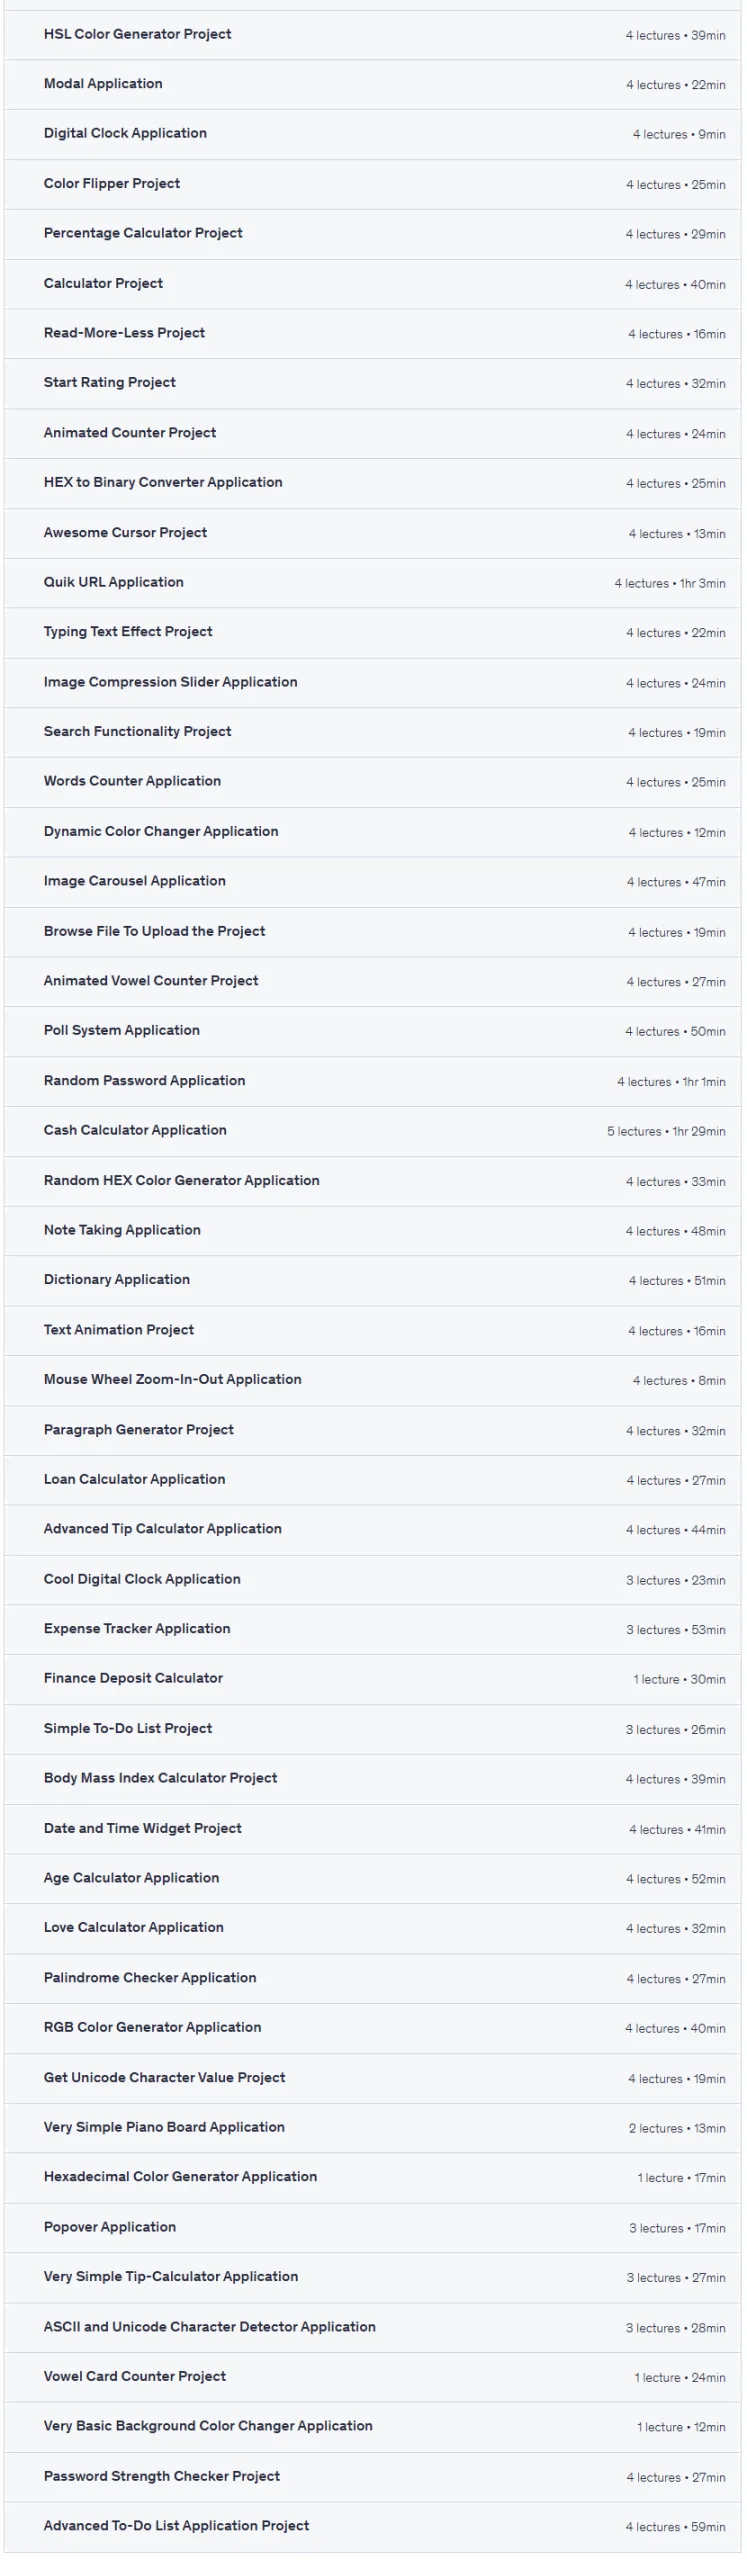Open the Very Simple Piano Board Application
Viewport: 747px width, 2560px height.
(x=372, y=2128)
